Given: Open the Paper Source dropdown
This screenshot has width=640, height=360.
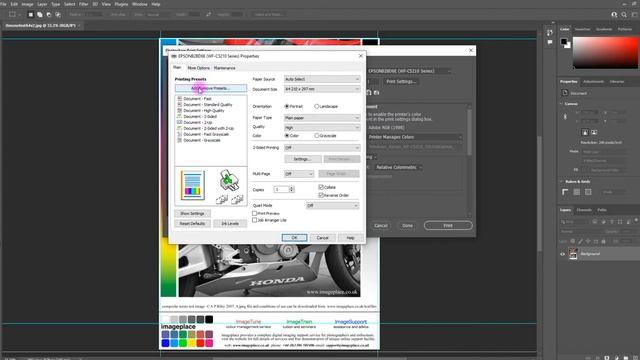Looking at the screenshot, I should click(322, 79).
